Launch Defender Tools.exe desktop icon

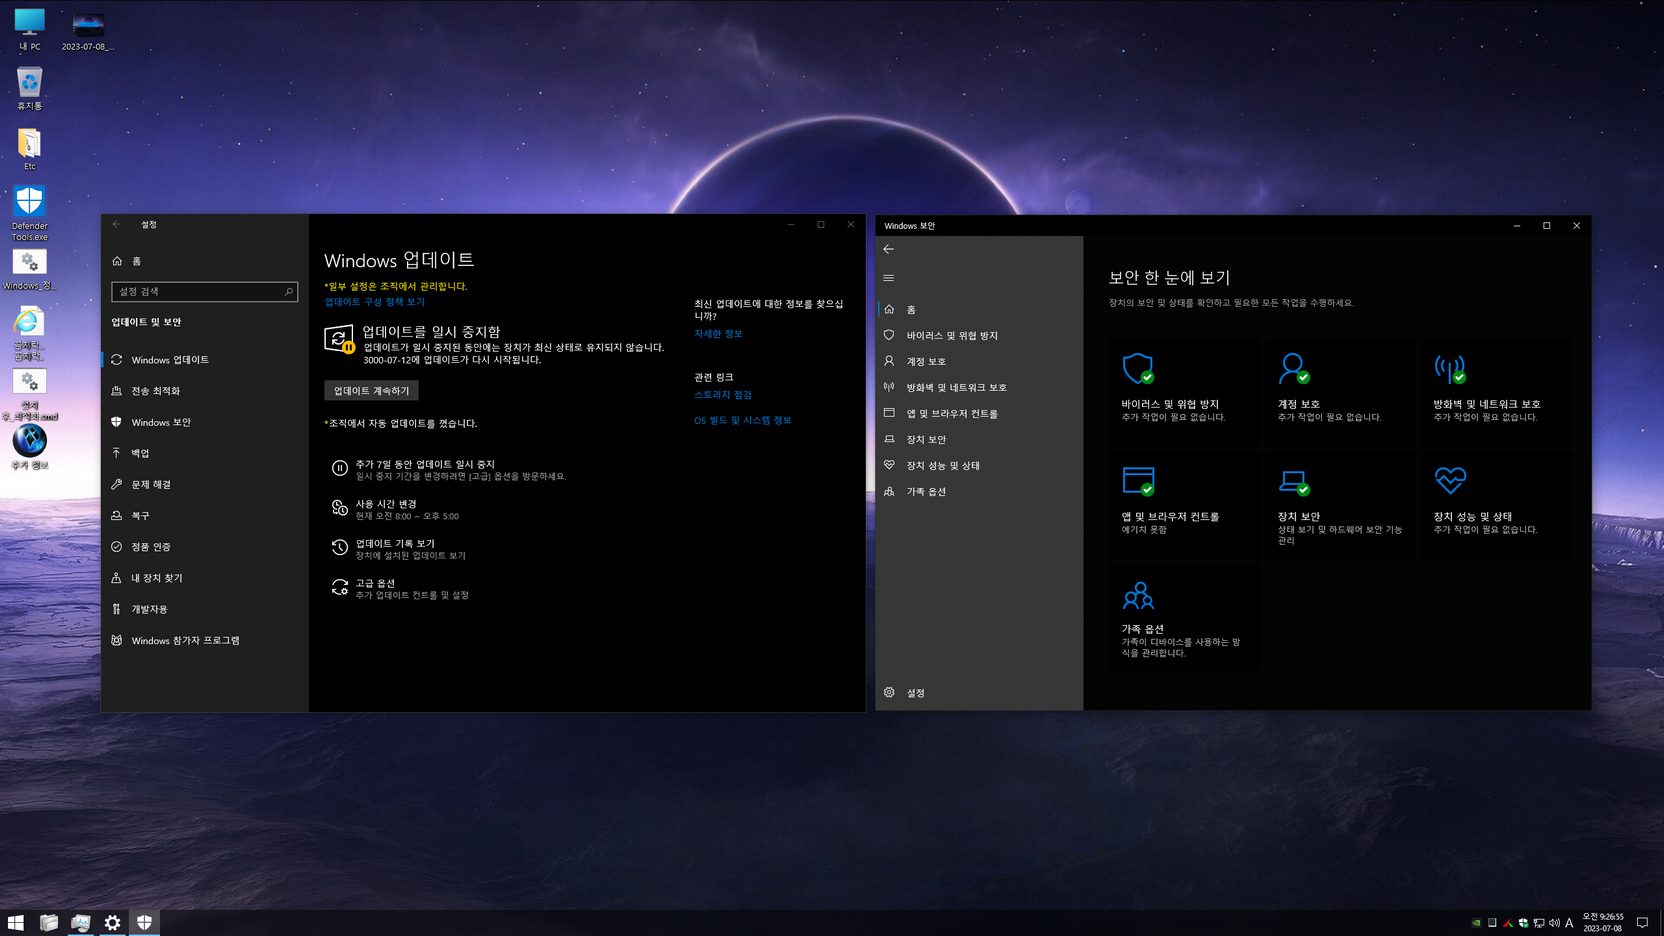[29, 213]
